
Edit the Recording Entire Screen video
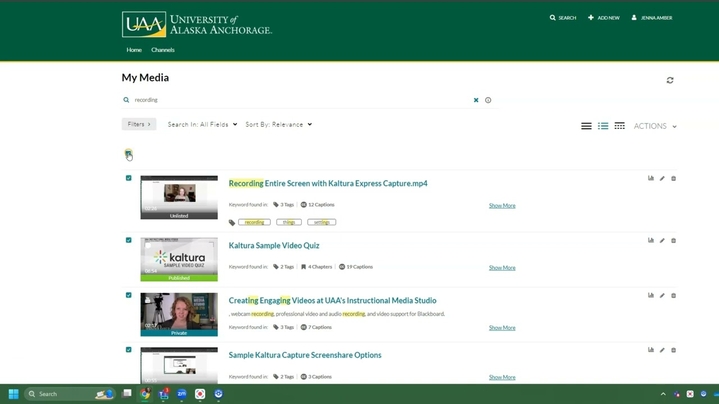click(662, 178)
